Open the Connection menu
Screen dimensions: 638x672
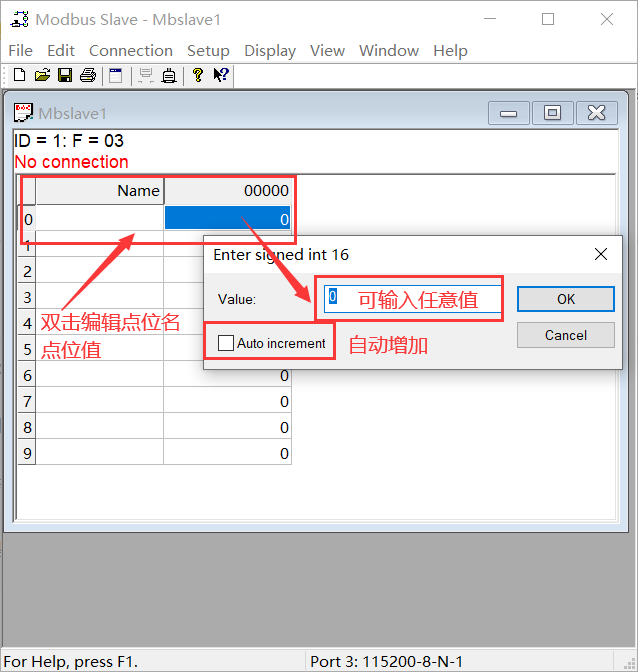(131, 51)
